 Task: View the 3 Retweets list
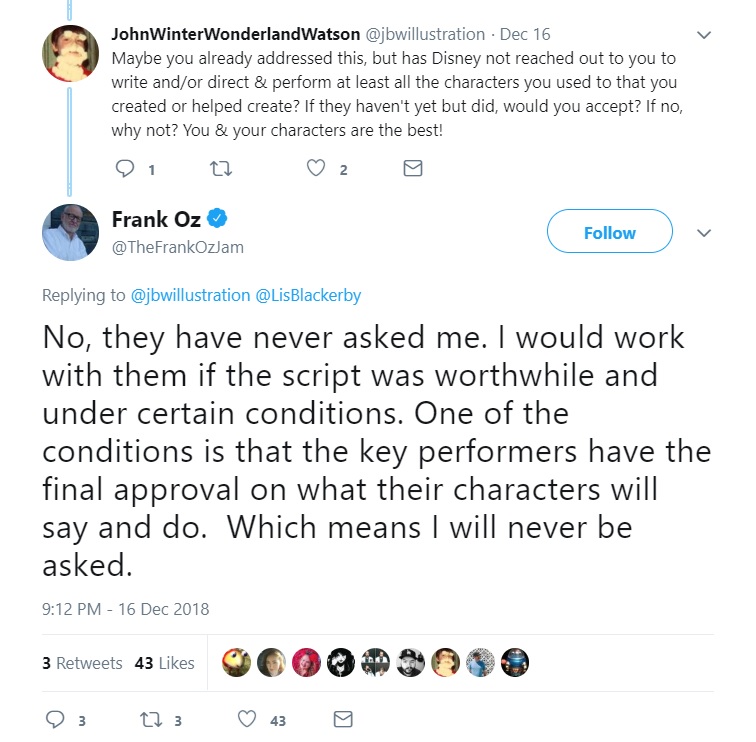click(82, 663)
